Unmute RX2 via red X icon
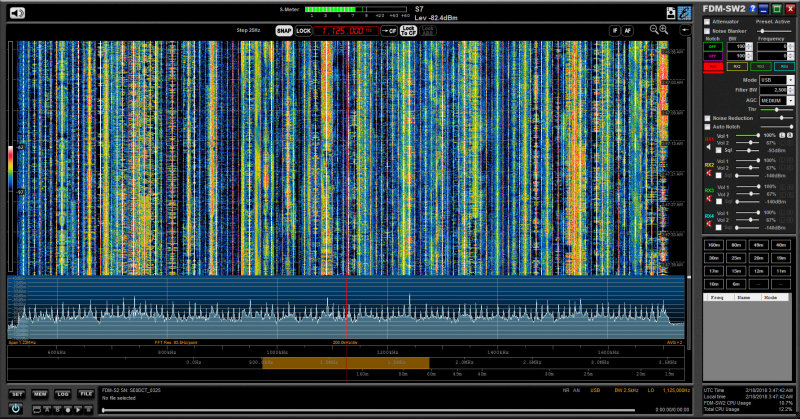 click(709, 173)
